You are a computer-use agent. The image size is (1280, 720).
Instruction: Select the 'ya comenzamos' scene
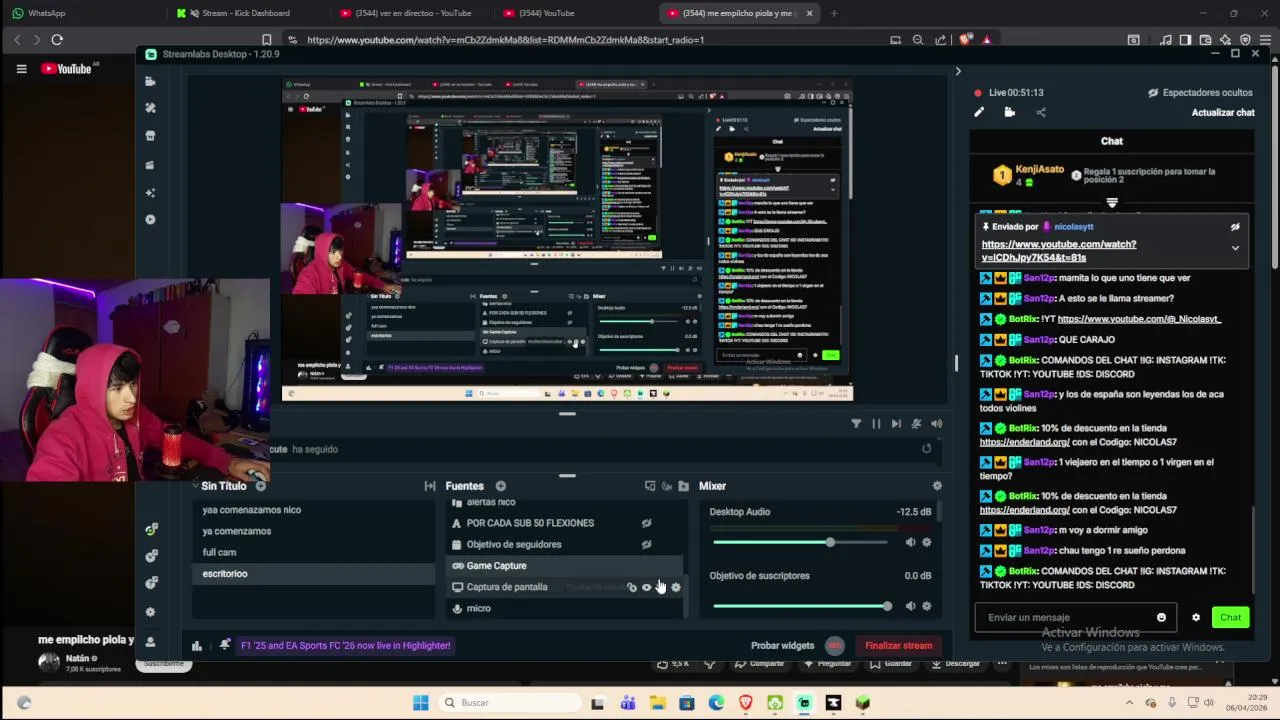click(x=312, y=531)
